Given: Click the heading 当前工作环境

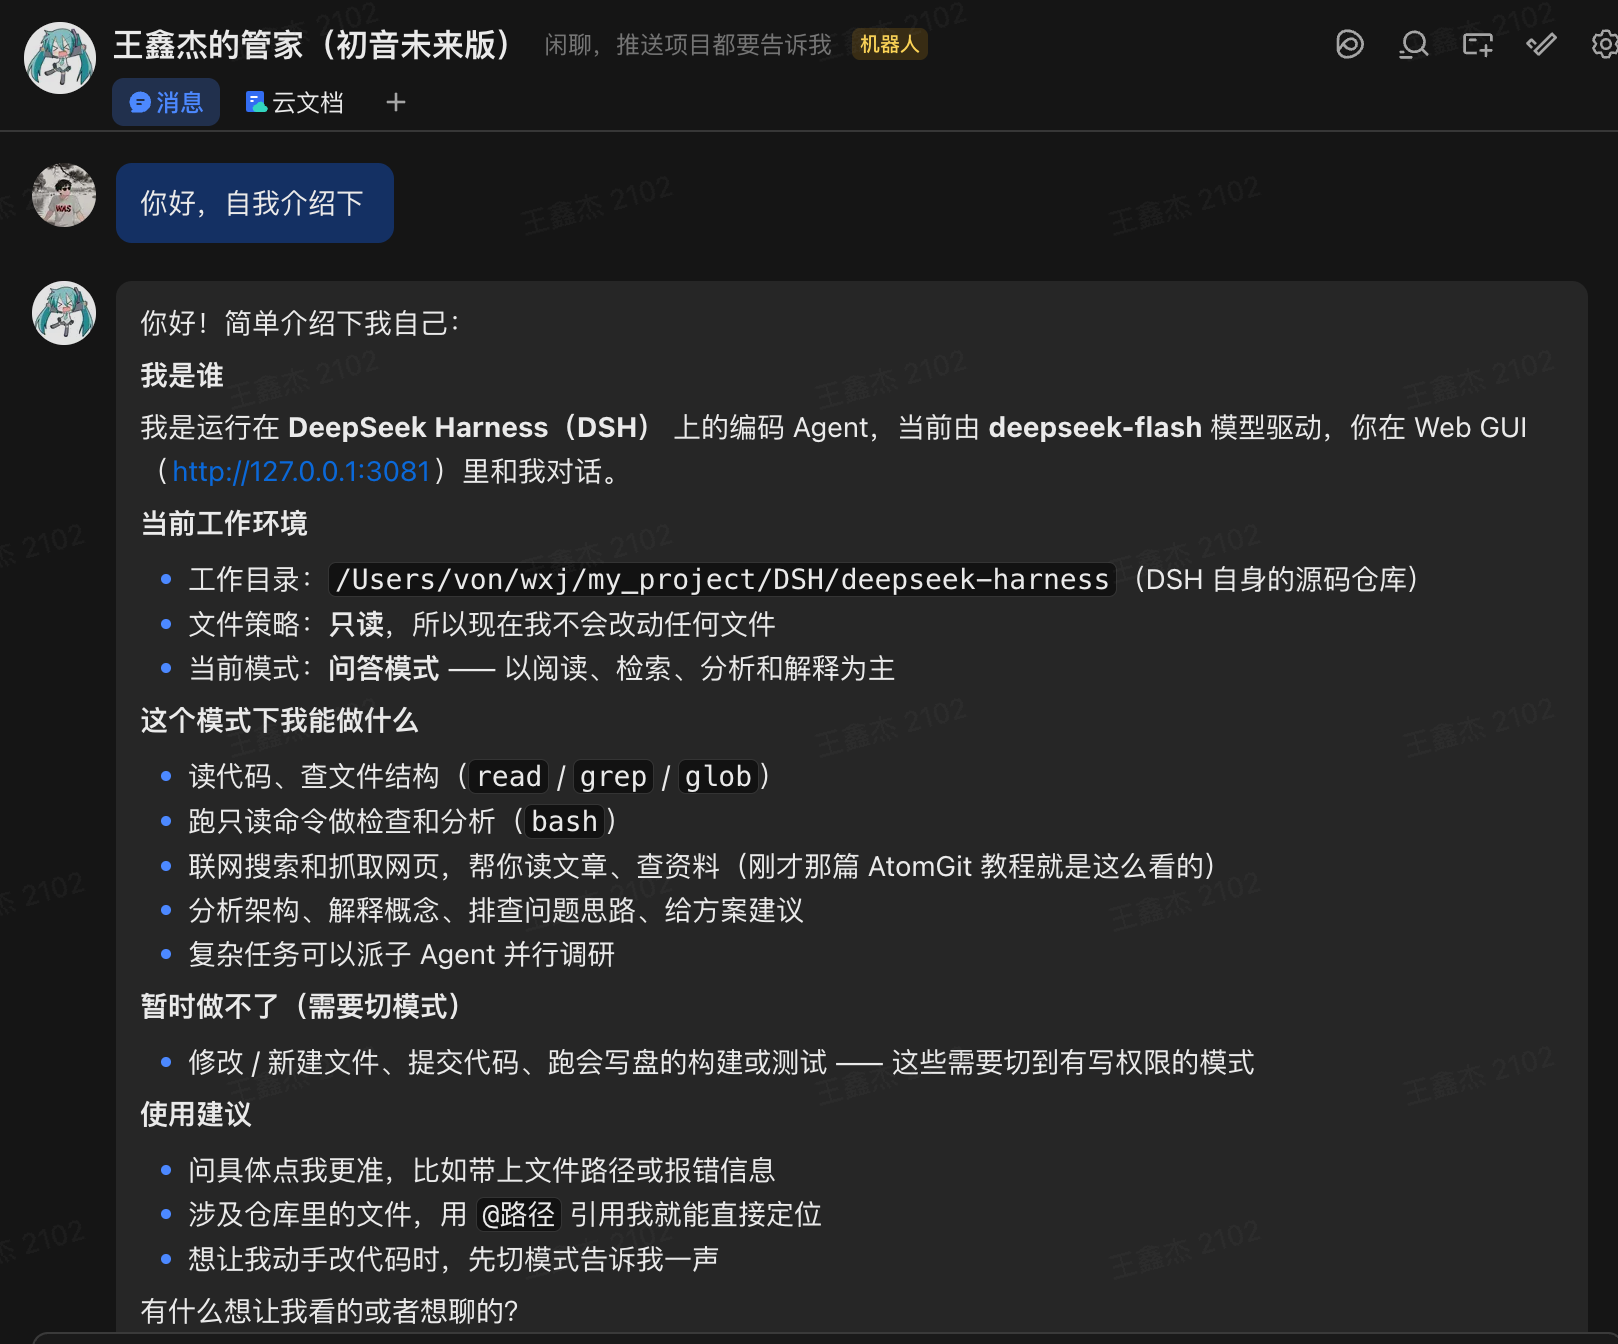Looking at the screenshot, I should coord(224,524).
